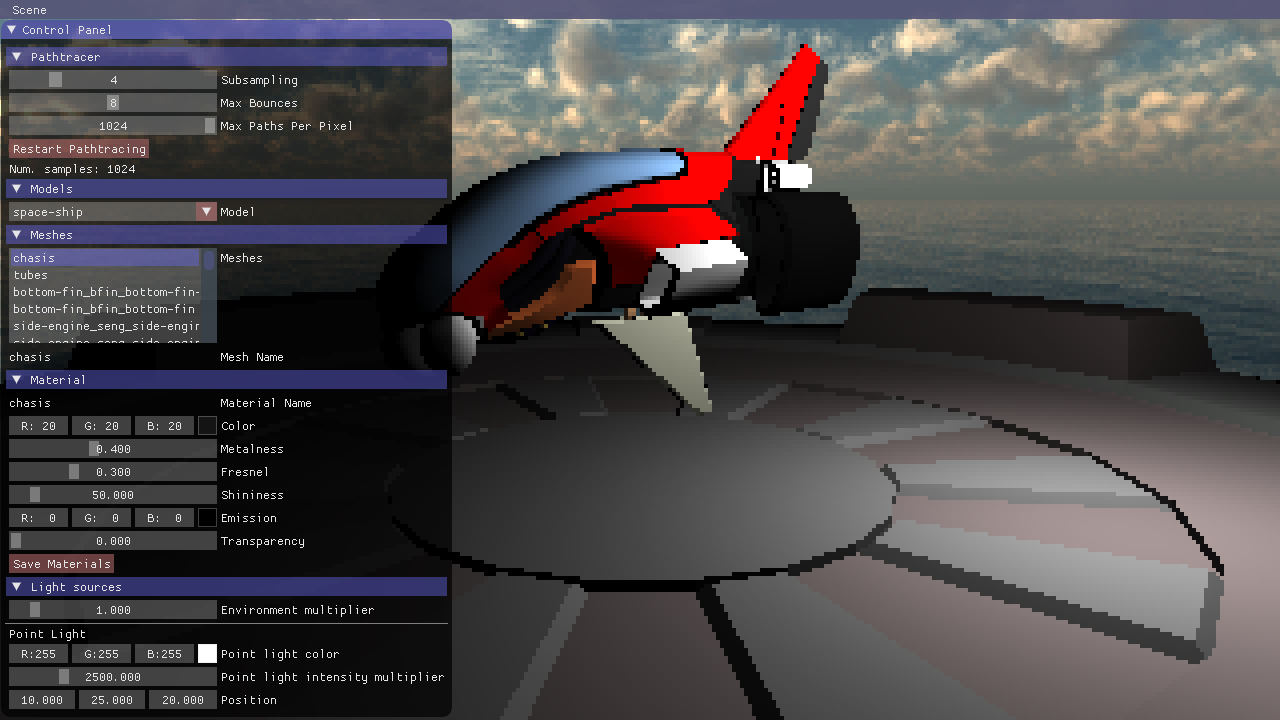The image size is (1280, 720).
Task: Collapse the Material section header
Action: coord(17,380)
